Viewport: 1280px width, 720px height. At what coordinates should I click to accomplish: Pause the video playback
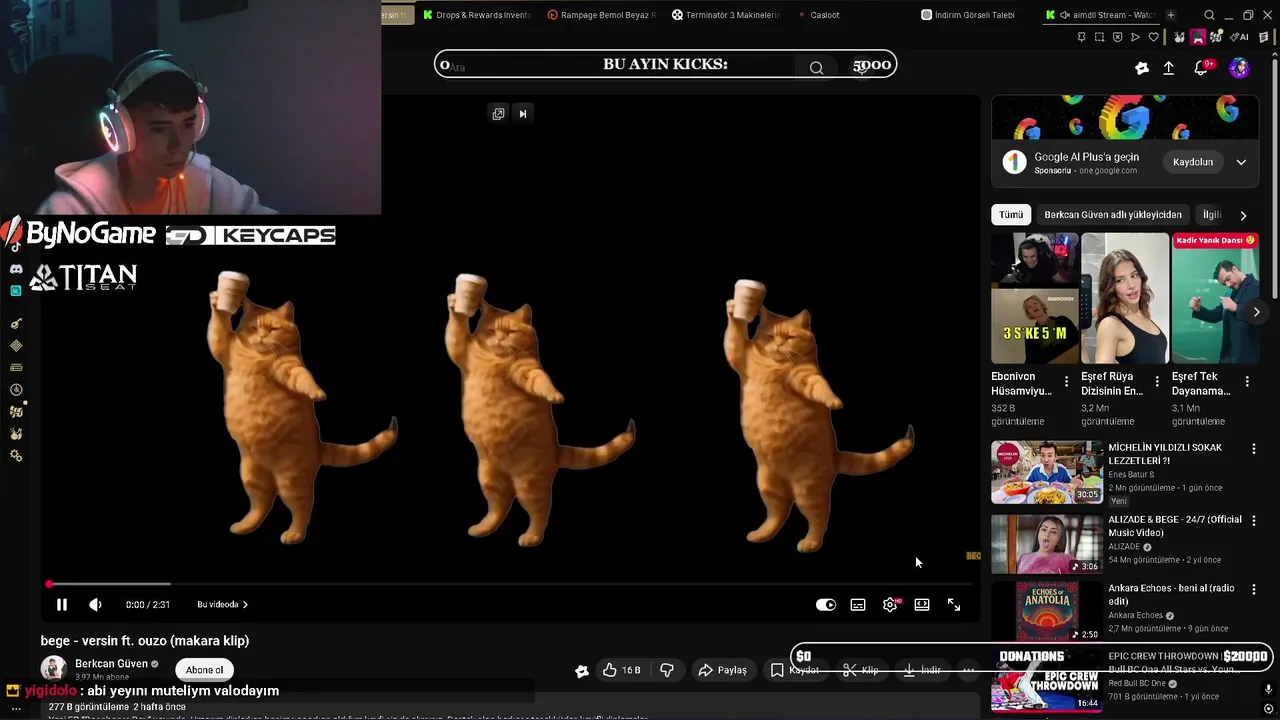point(61,604)
